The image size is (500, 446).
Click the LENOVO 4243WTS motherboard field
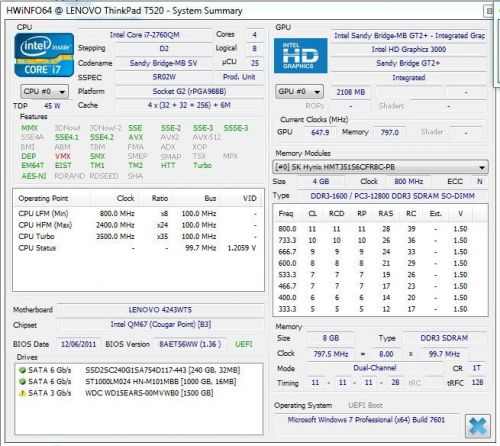coord(160,310)
